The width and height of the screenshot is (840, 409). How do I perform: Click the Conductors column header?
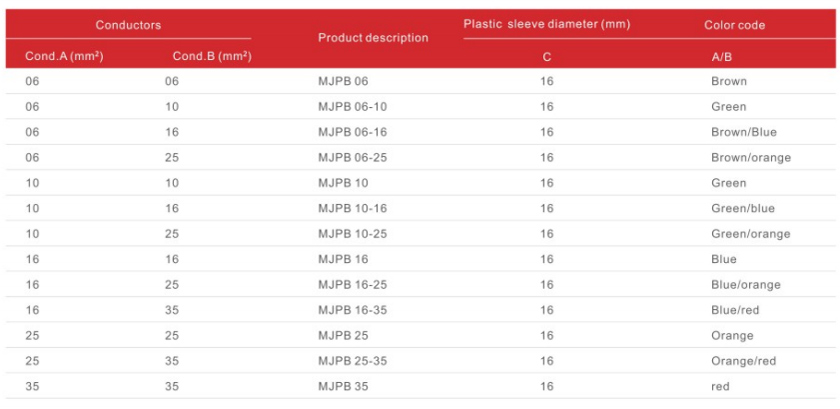coord(128,25)
